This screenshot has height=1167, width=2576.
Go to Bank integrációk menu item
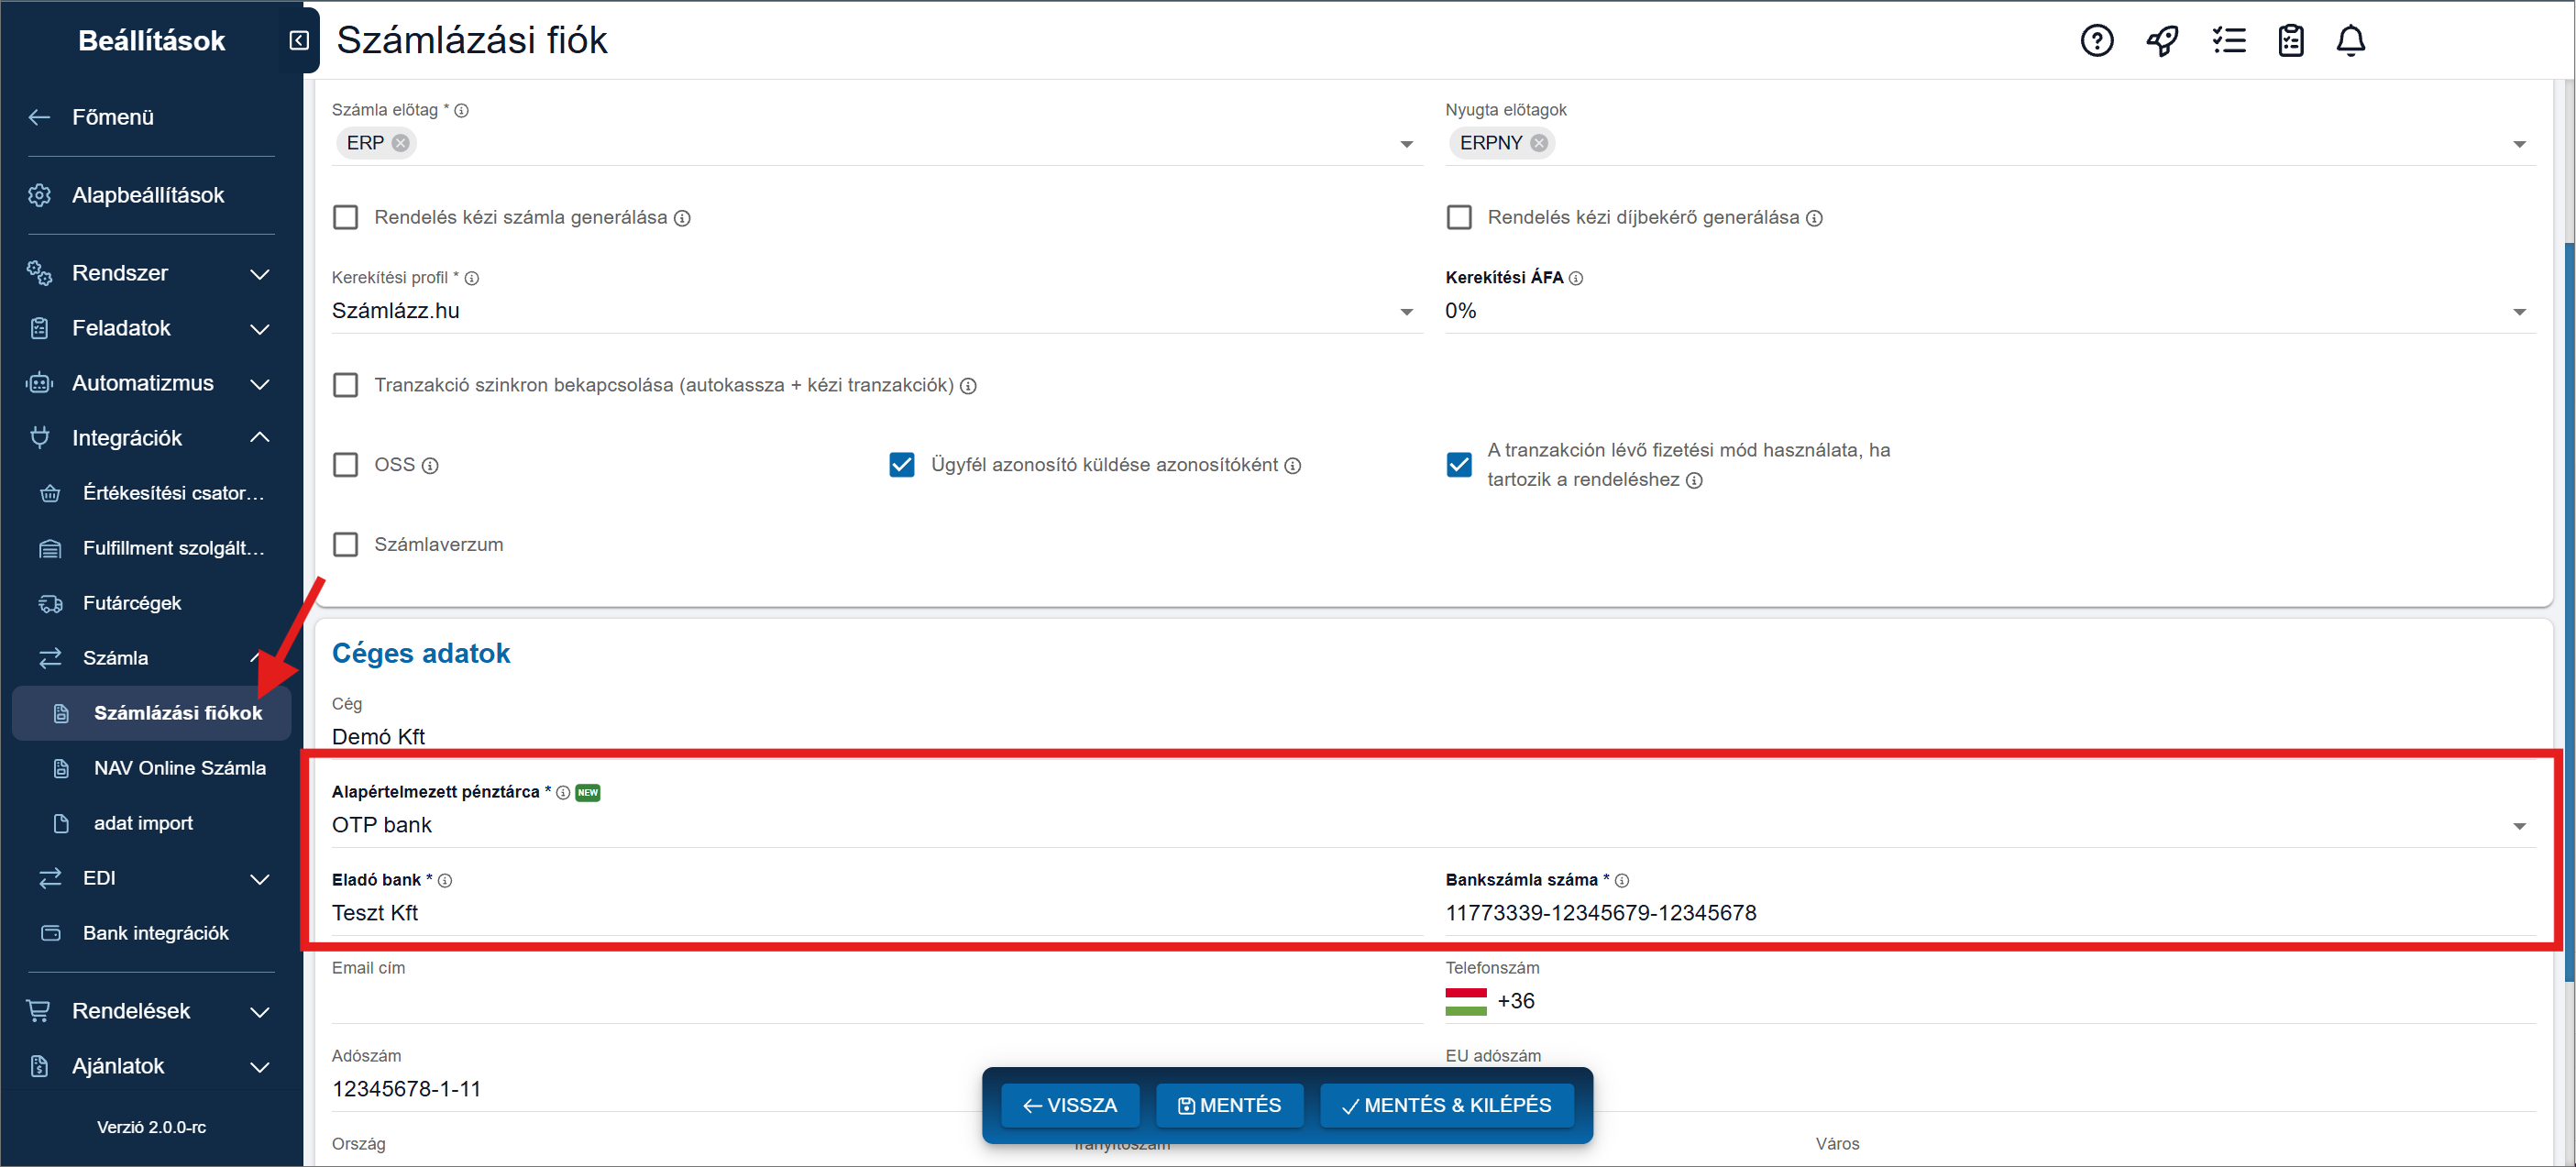(x=155, y=933)
